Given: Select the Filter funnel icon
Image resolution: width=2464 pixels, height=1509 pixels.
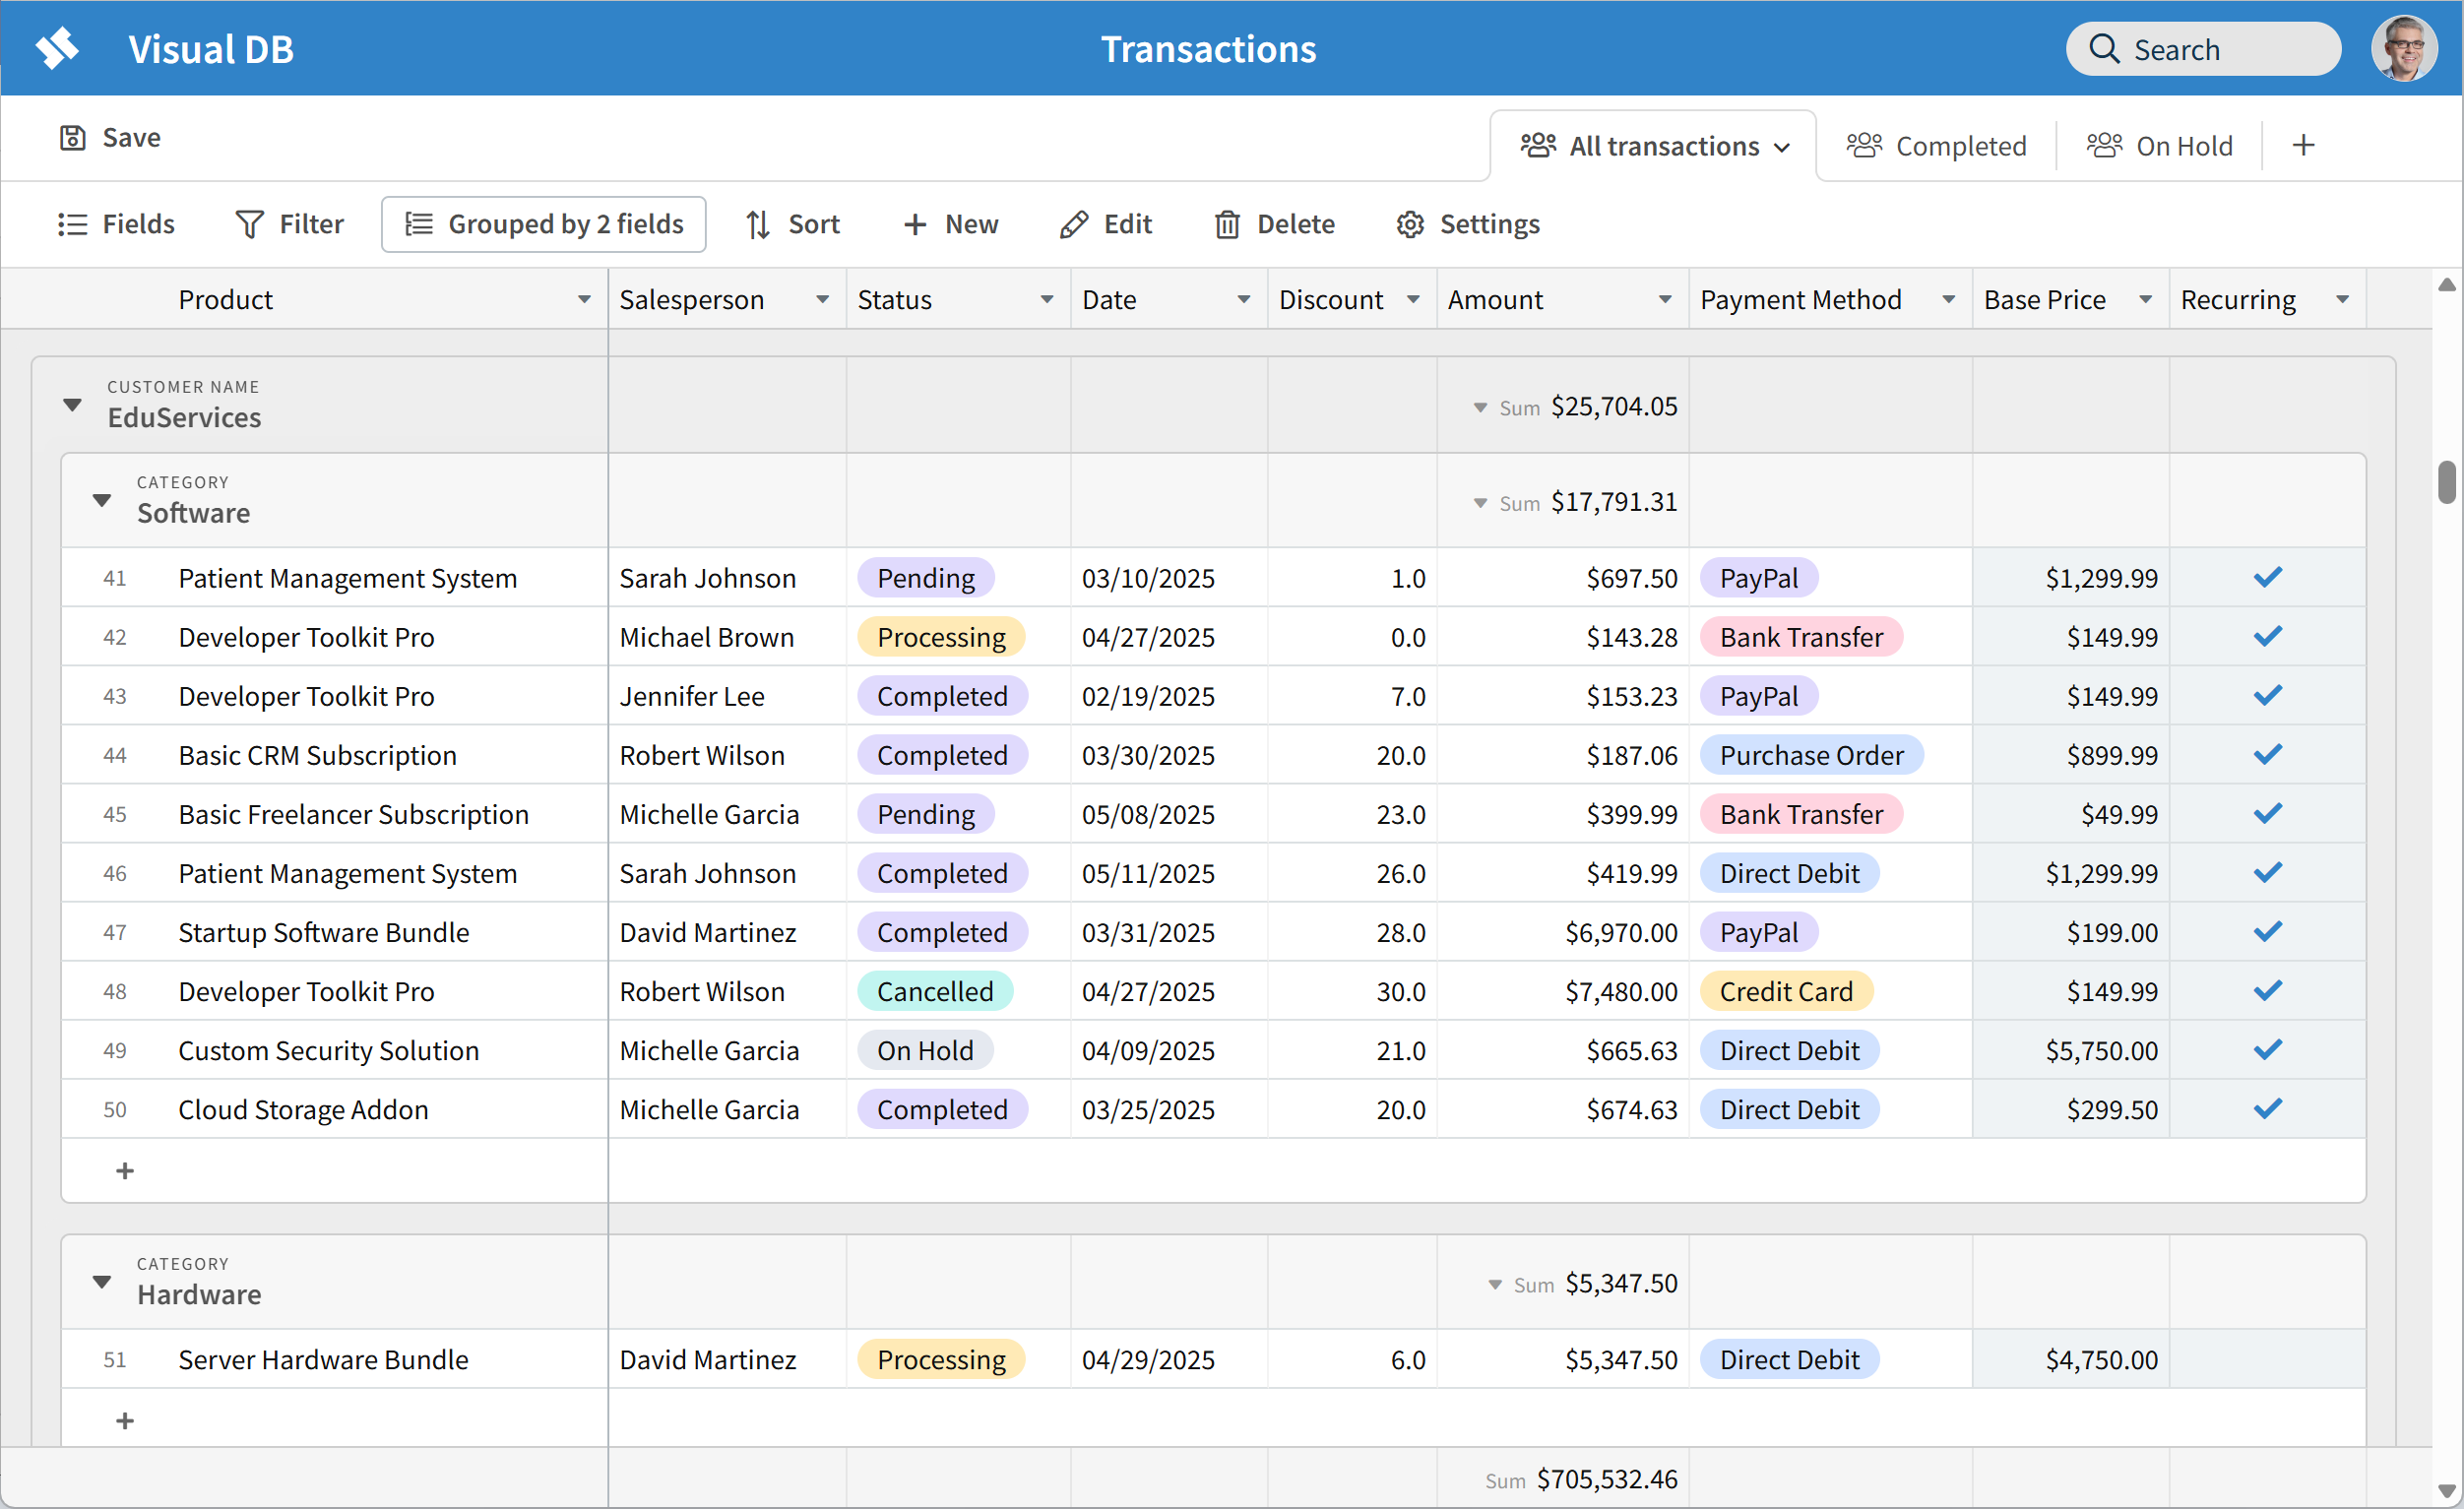Looking at the screenshot, I should 249,224.
